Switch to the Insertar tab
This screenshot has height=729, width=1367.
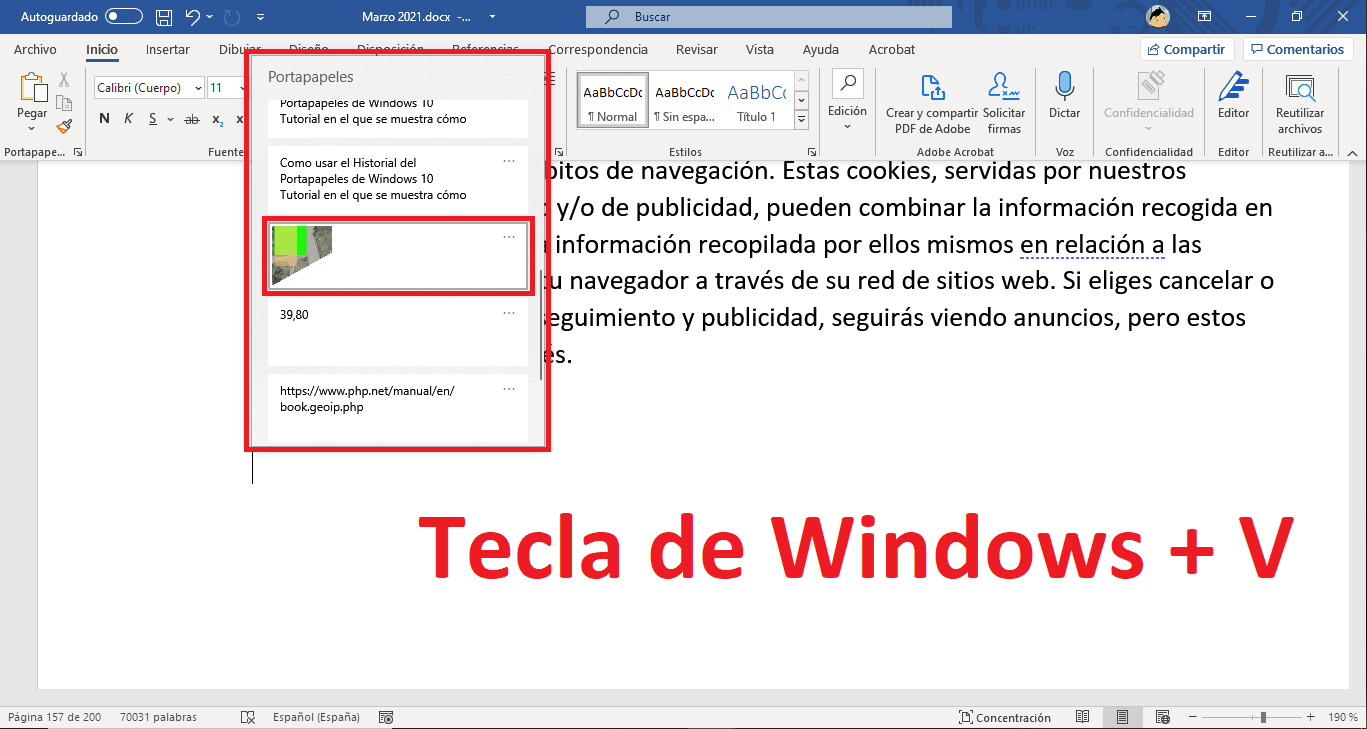(x=168, y=49)
